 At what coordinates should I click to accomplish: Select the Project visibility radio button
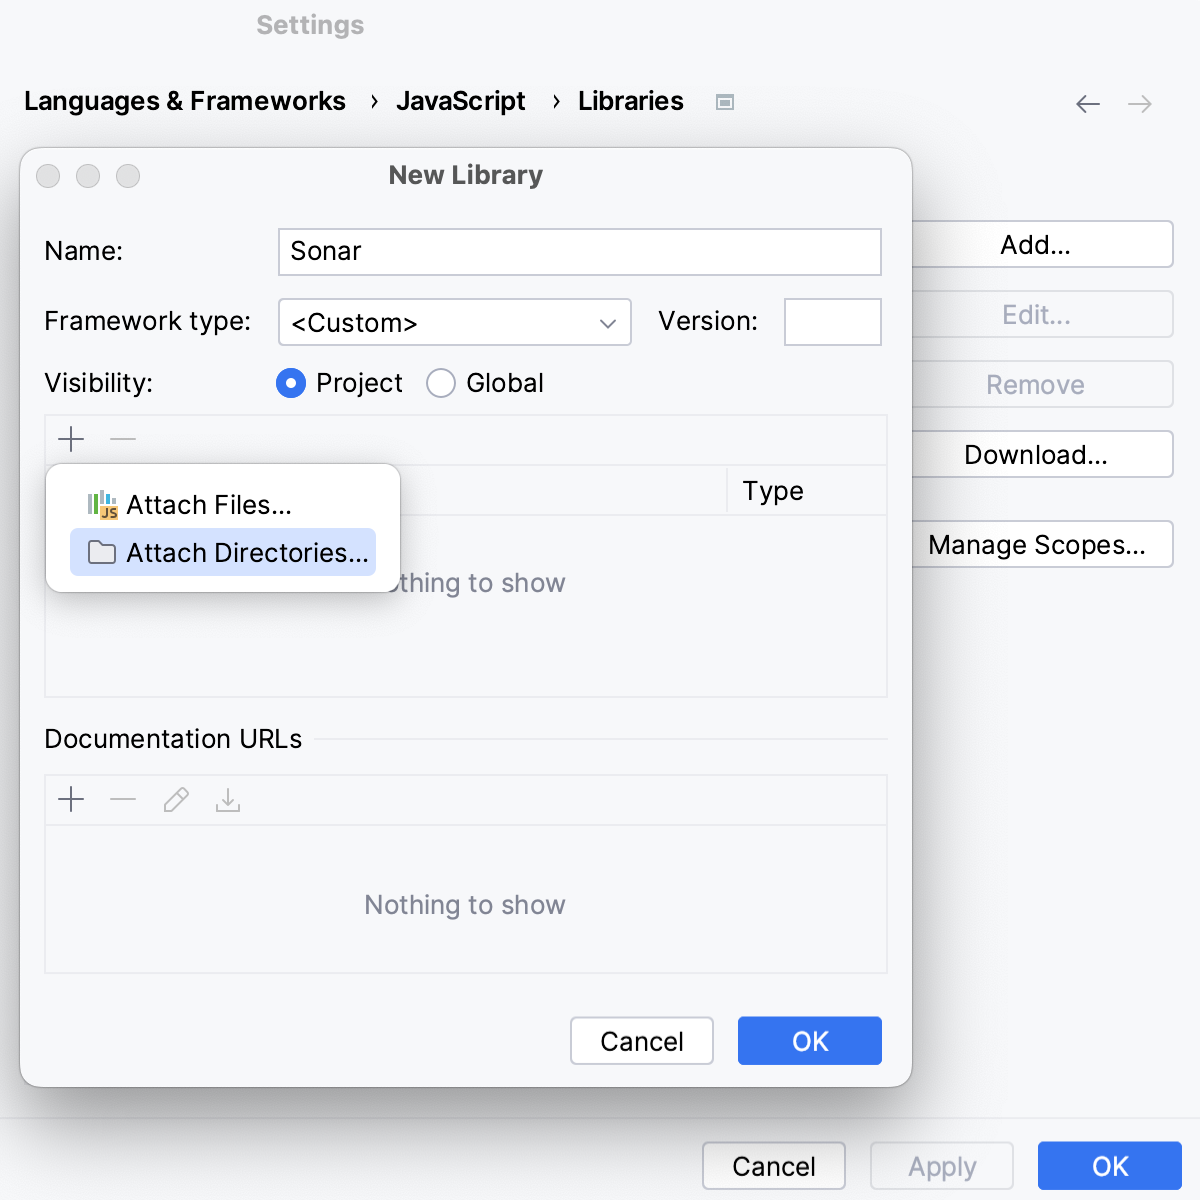point(290,383)
